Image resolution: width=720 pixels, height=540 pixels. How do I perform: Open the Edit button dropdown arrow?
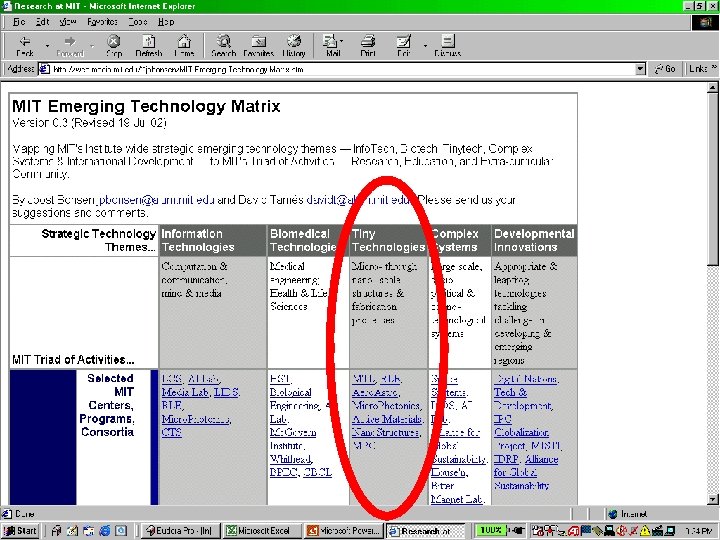pos(425,46)
